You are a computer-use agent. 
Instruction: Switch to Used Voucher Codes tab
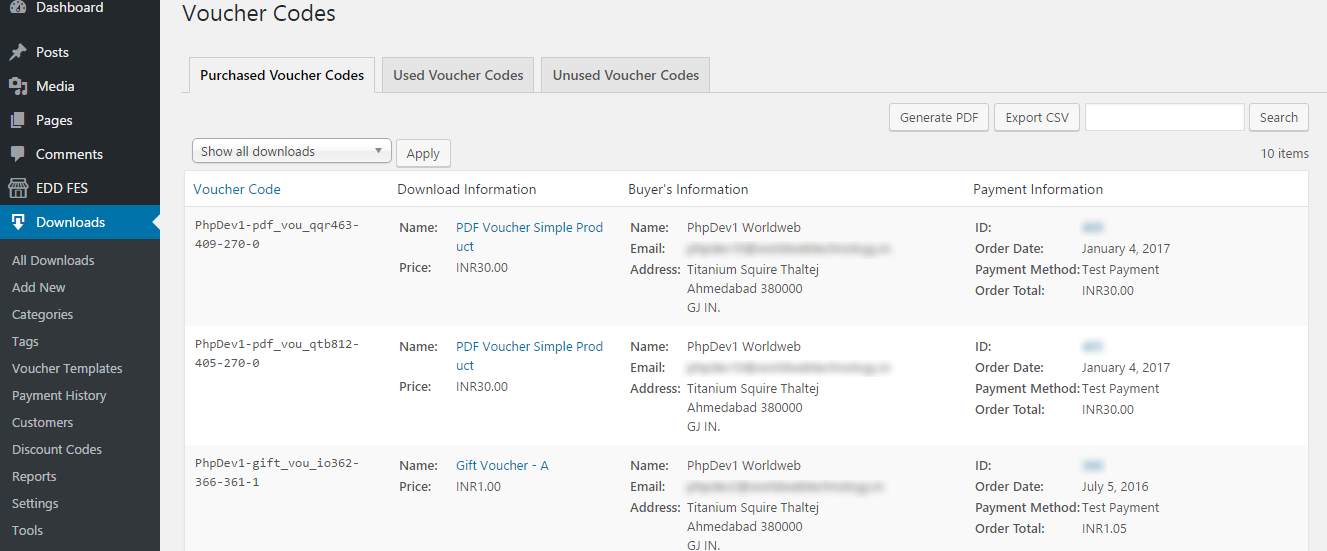pyautogui.click(x=458, y=75)
